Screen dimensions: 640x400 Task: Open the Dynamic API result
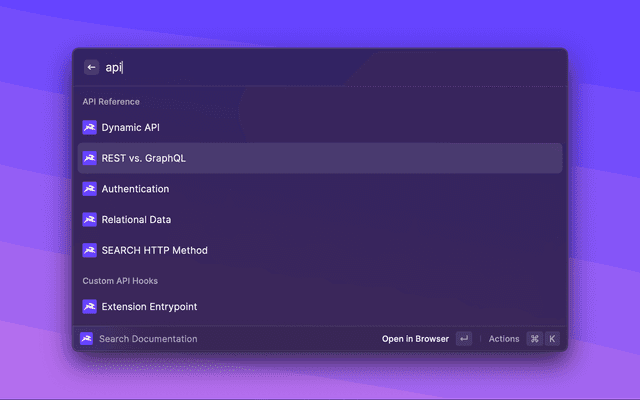[320, 127]
